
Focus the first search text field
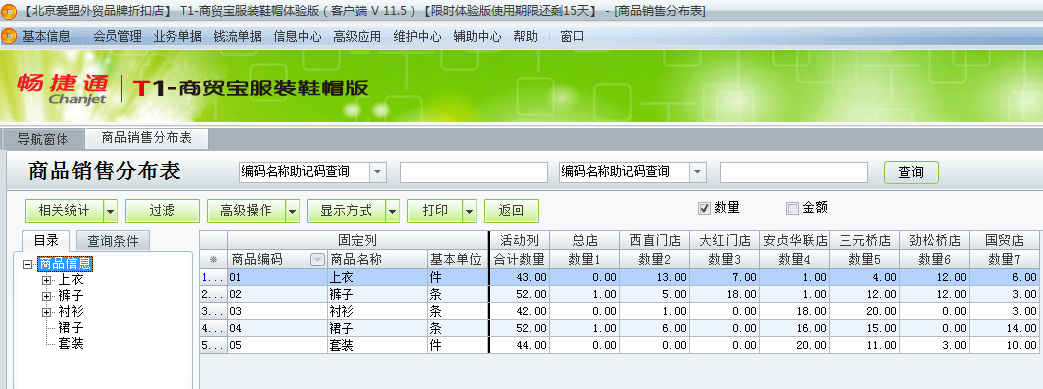473,172
